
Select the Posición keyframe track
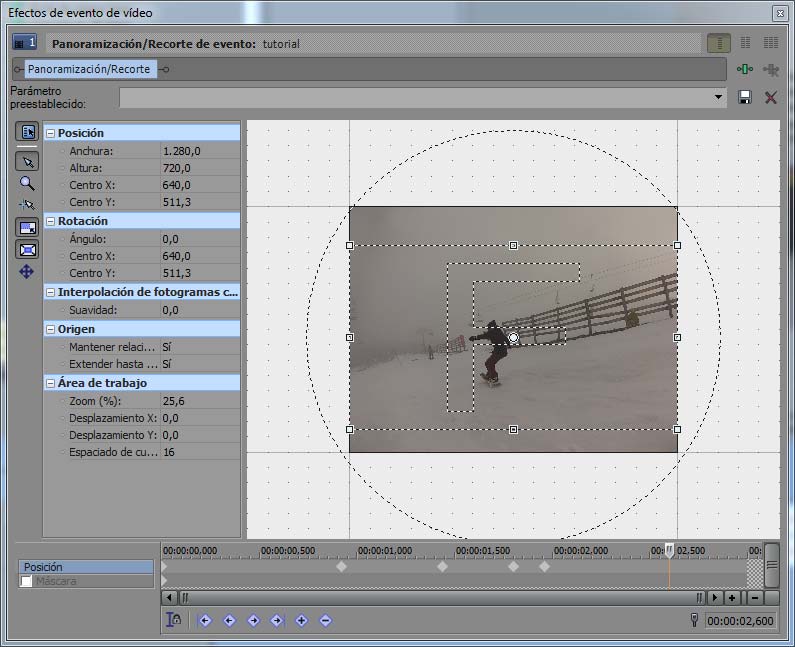86,567
